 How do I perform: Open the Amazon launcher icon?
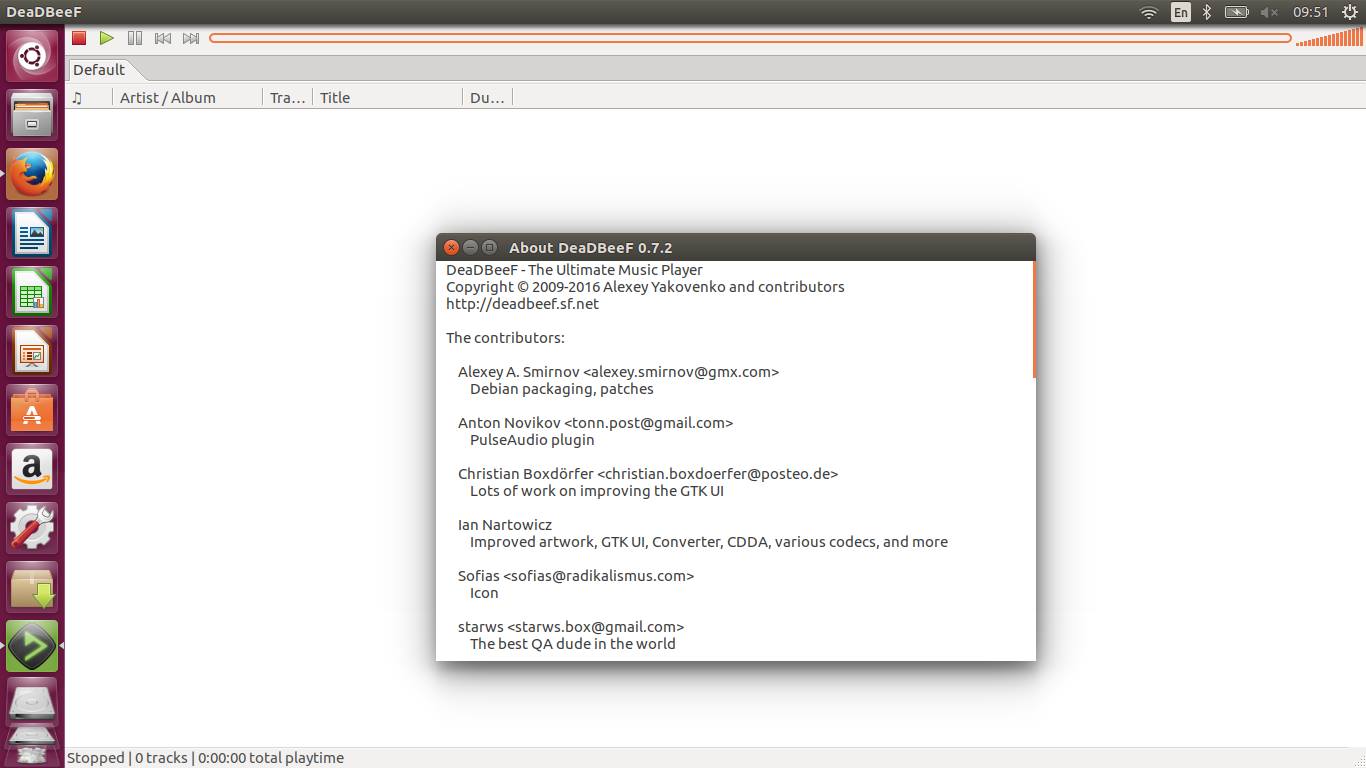tap(32, 469)
